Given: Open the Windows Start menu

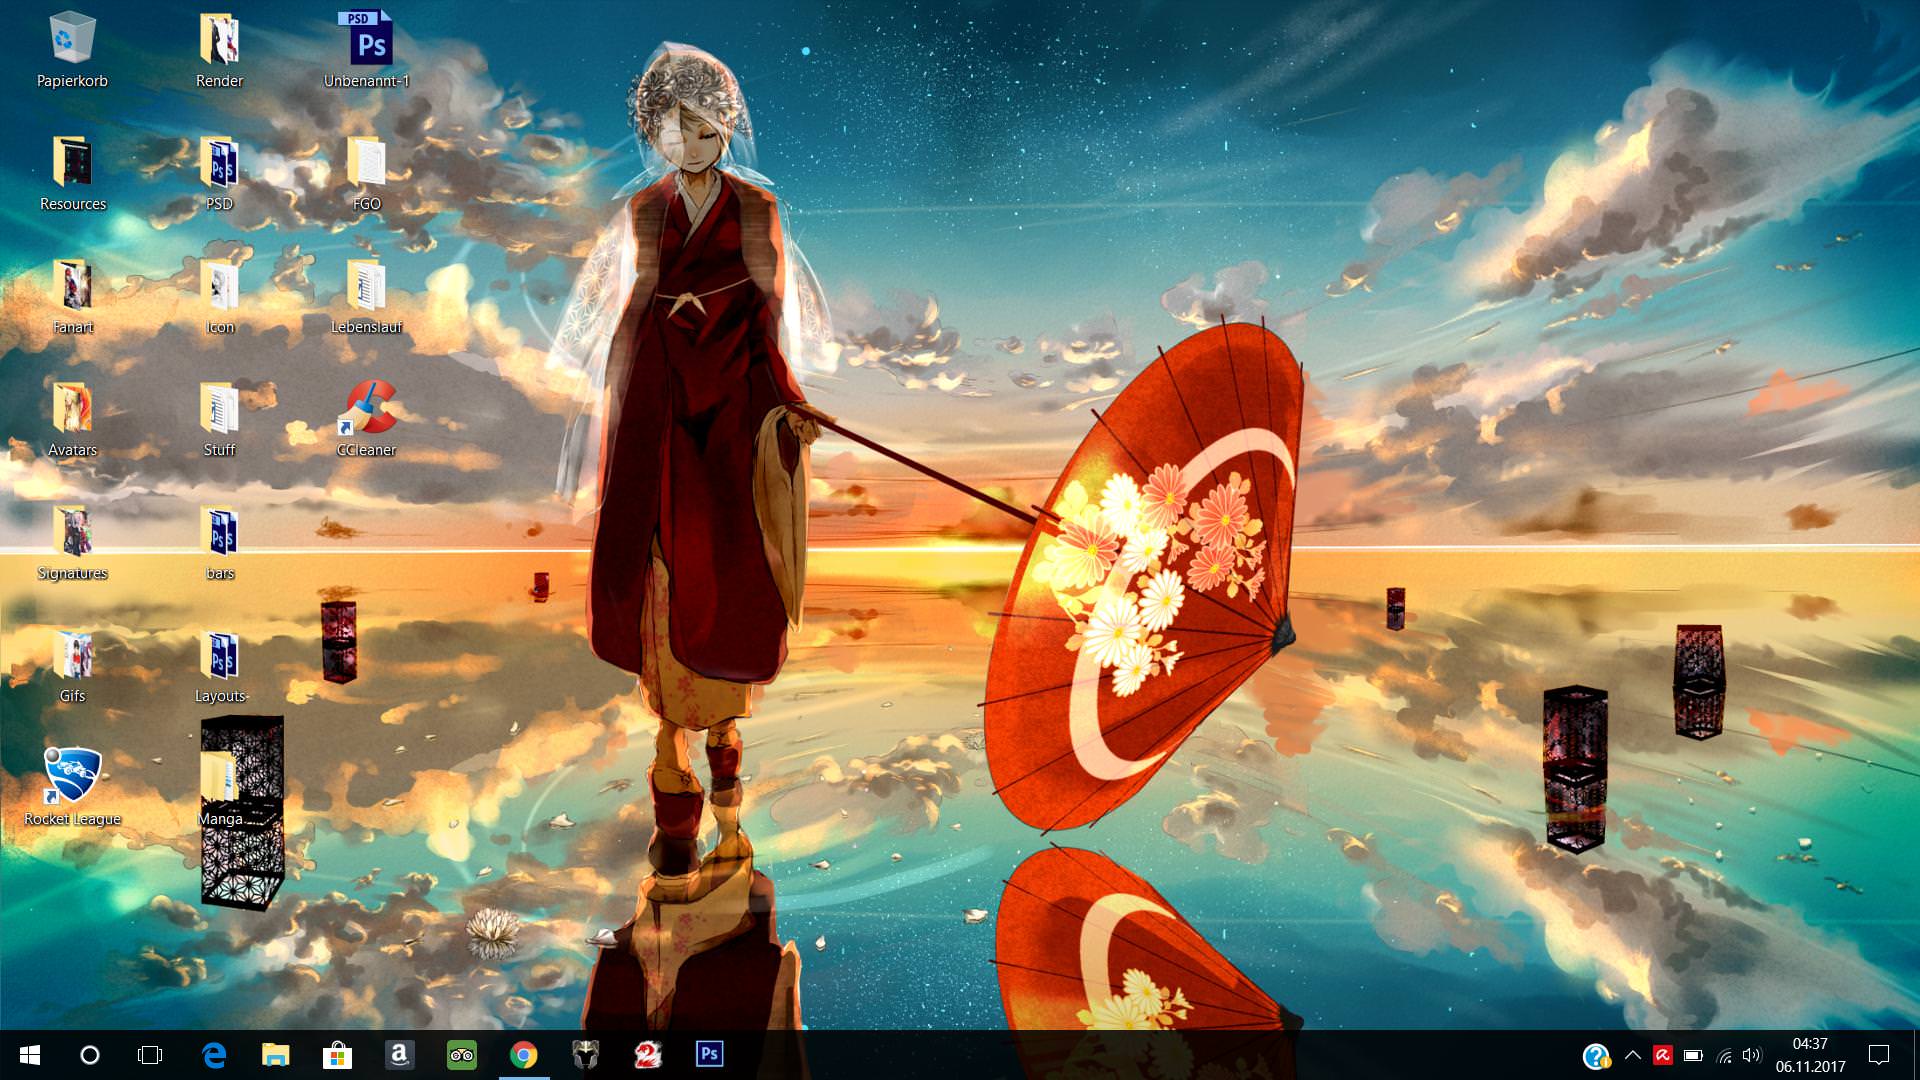Looking at the screenshot, I should 30,1055.
